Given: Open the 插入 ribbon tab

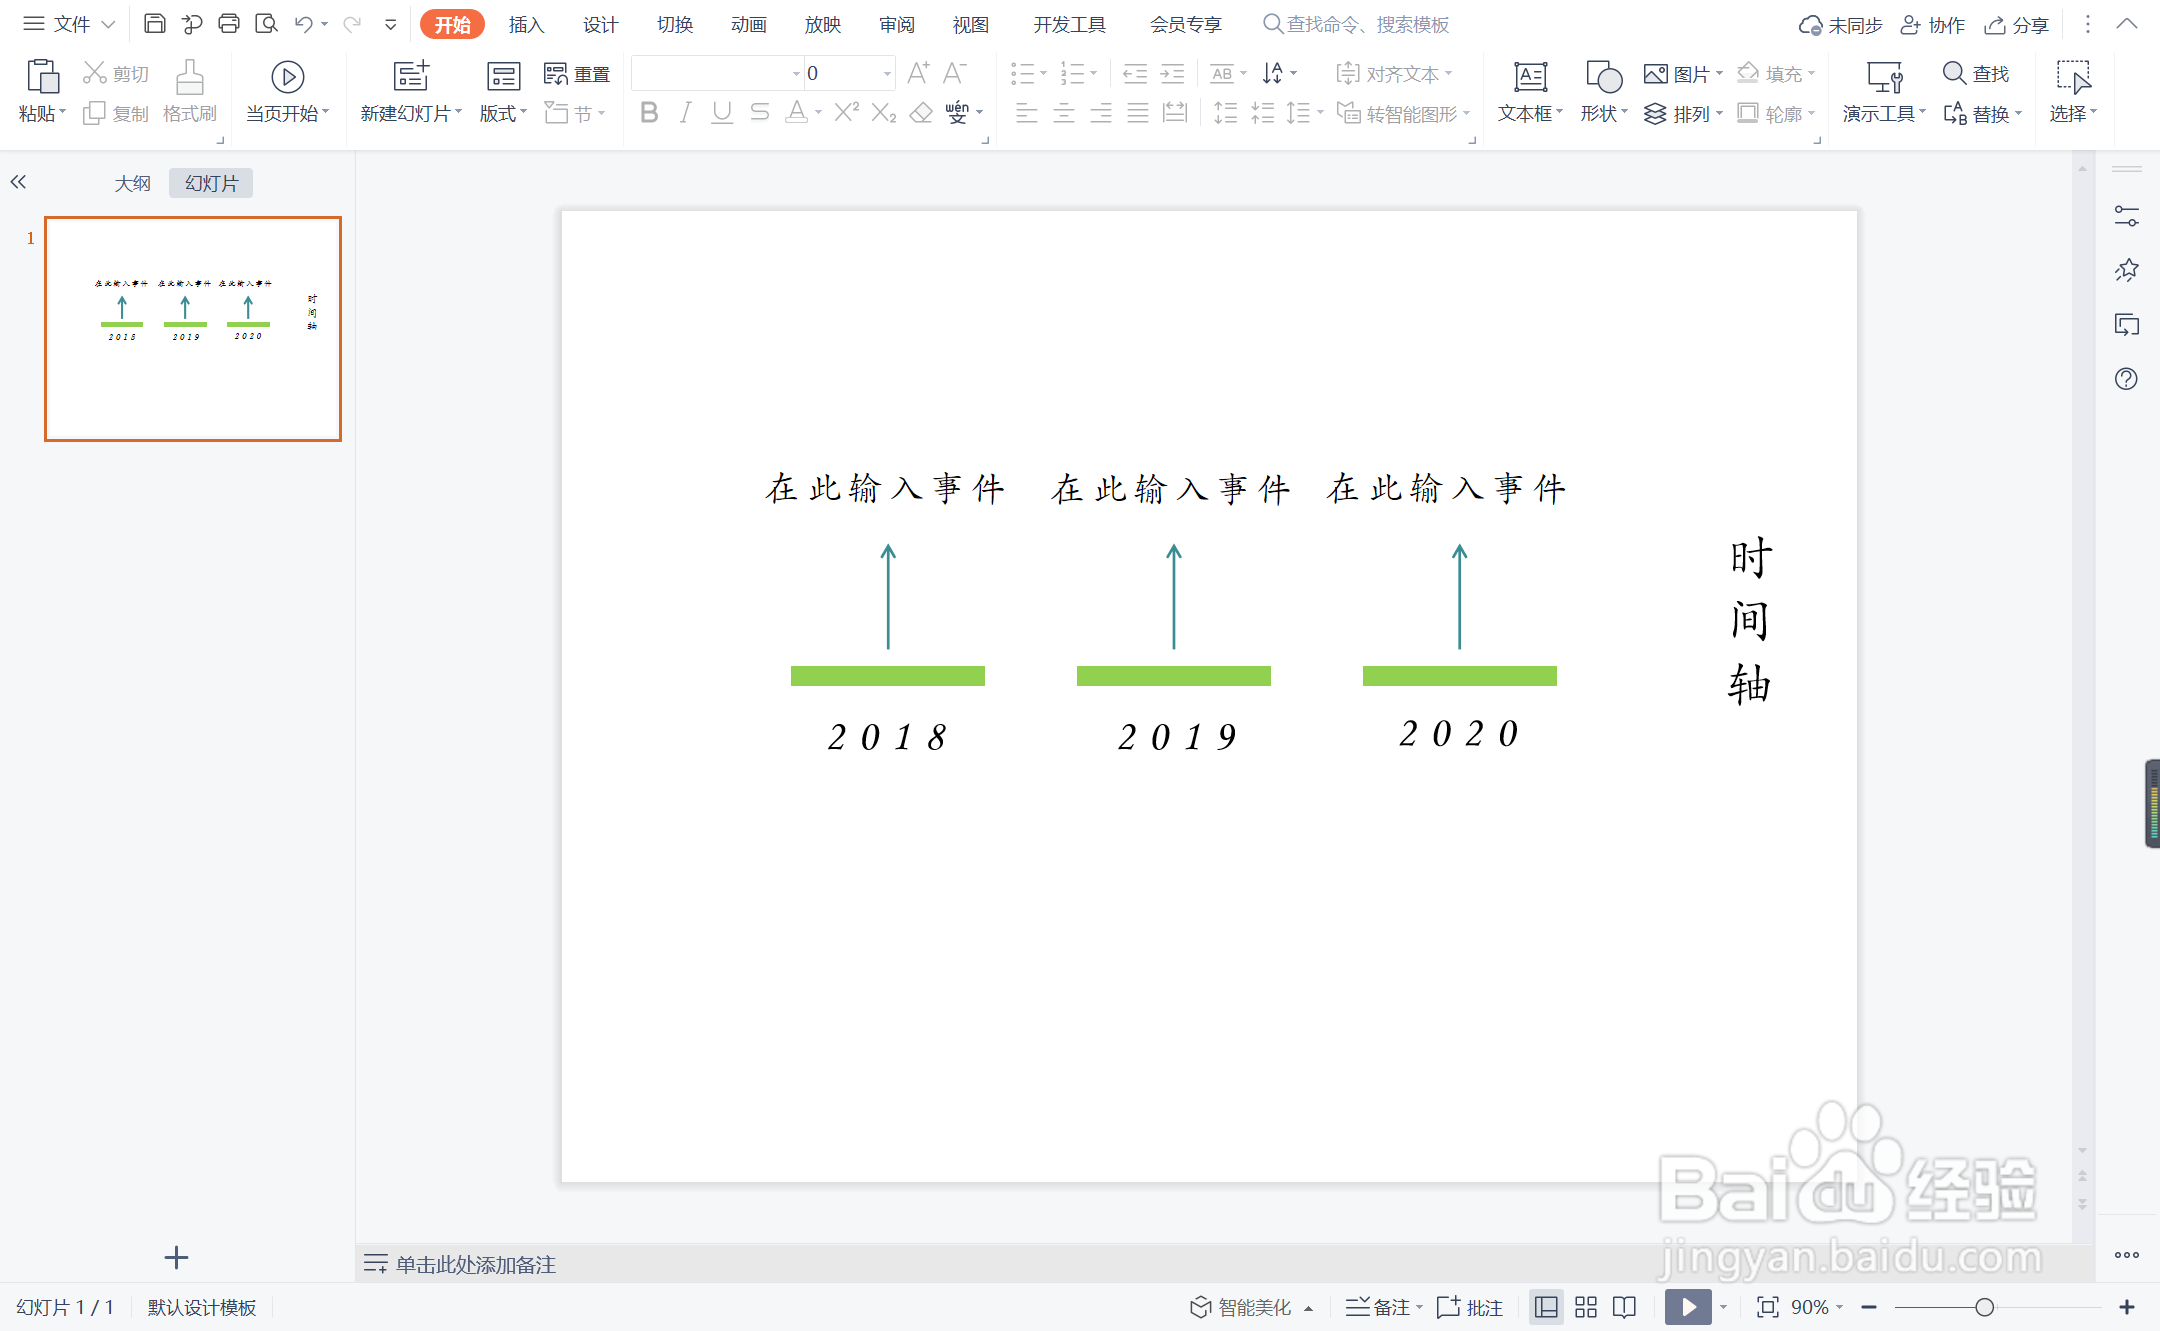Looking at the screenshot, I should point(526,24).
